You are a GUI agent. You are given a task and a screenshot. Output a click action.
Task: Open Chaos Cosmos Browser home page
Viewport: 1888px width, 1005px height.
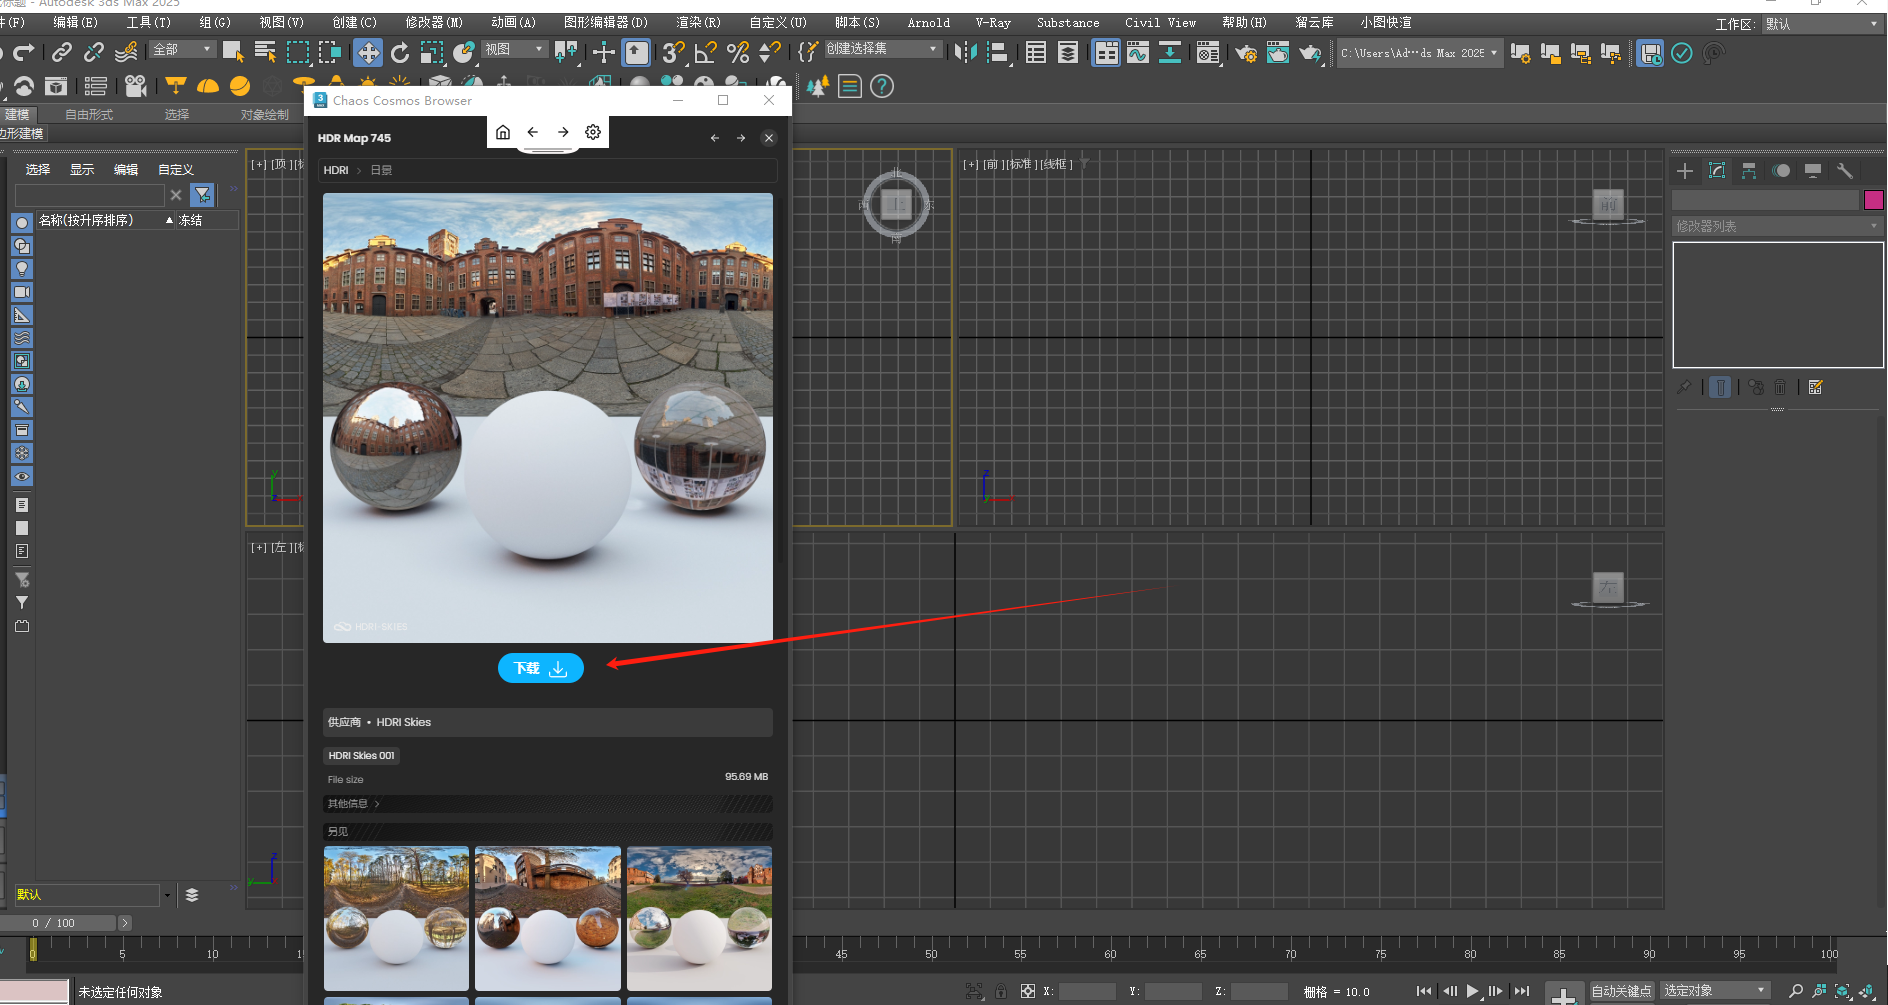tap(502, 131)
